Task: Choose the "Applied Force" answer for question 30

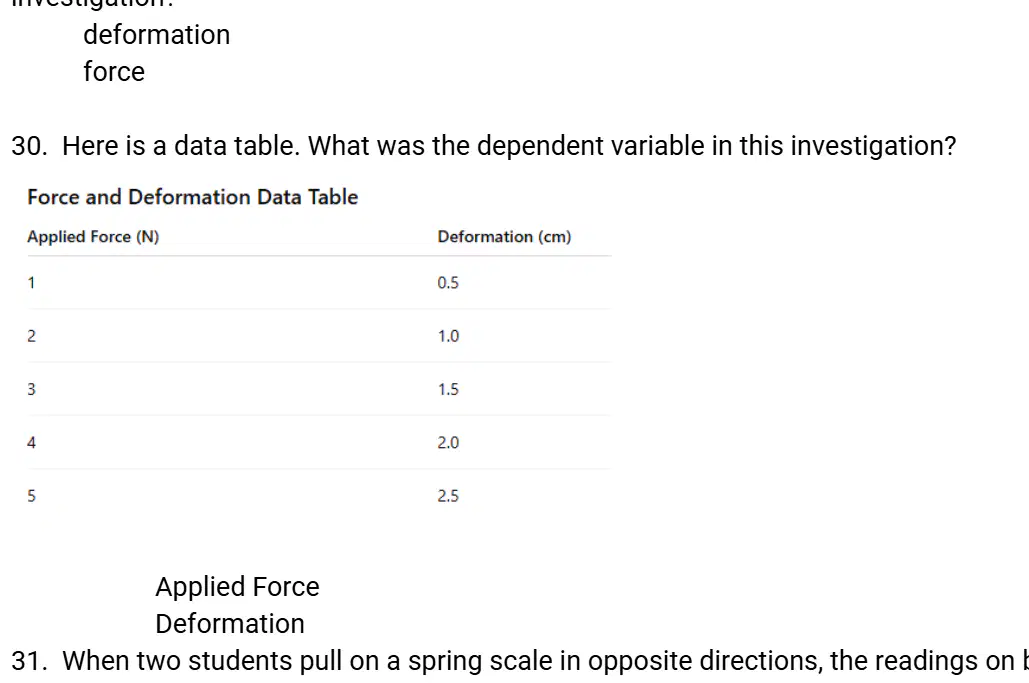Action: pyautogui.click(x=237, y=587)
